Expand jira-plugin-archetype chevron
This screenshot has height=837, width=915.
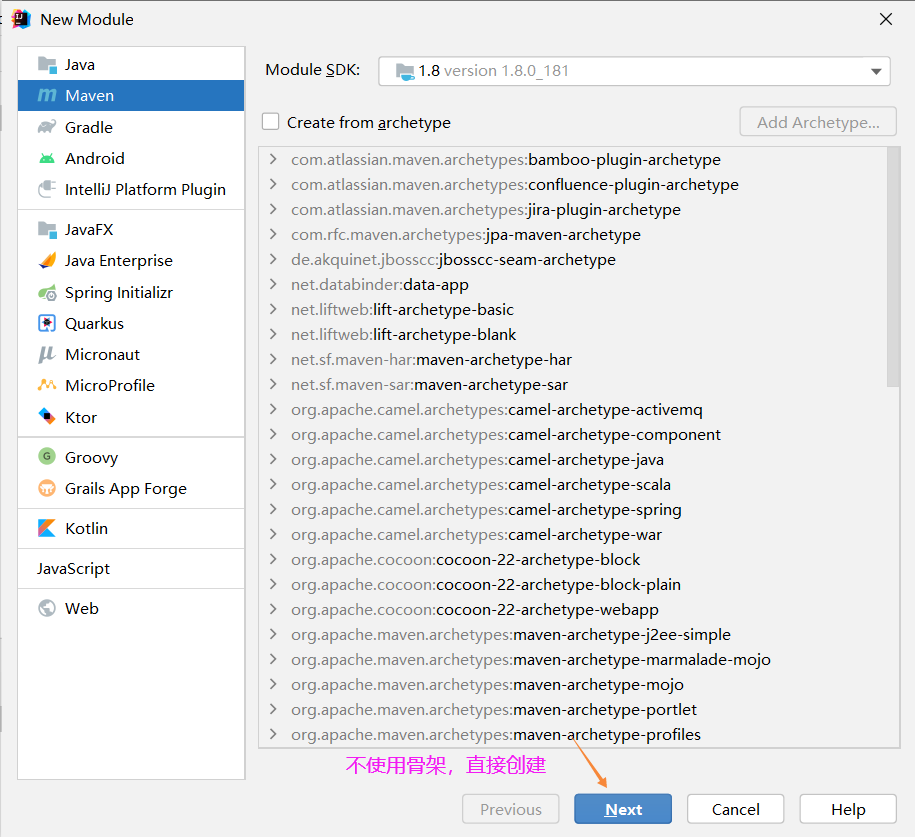coord(273,210)
